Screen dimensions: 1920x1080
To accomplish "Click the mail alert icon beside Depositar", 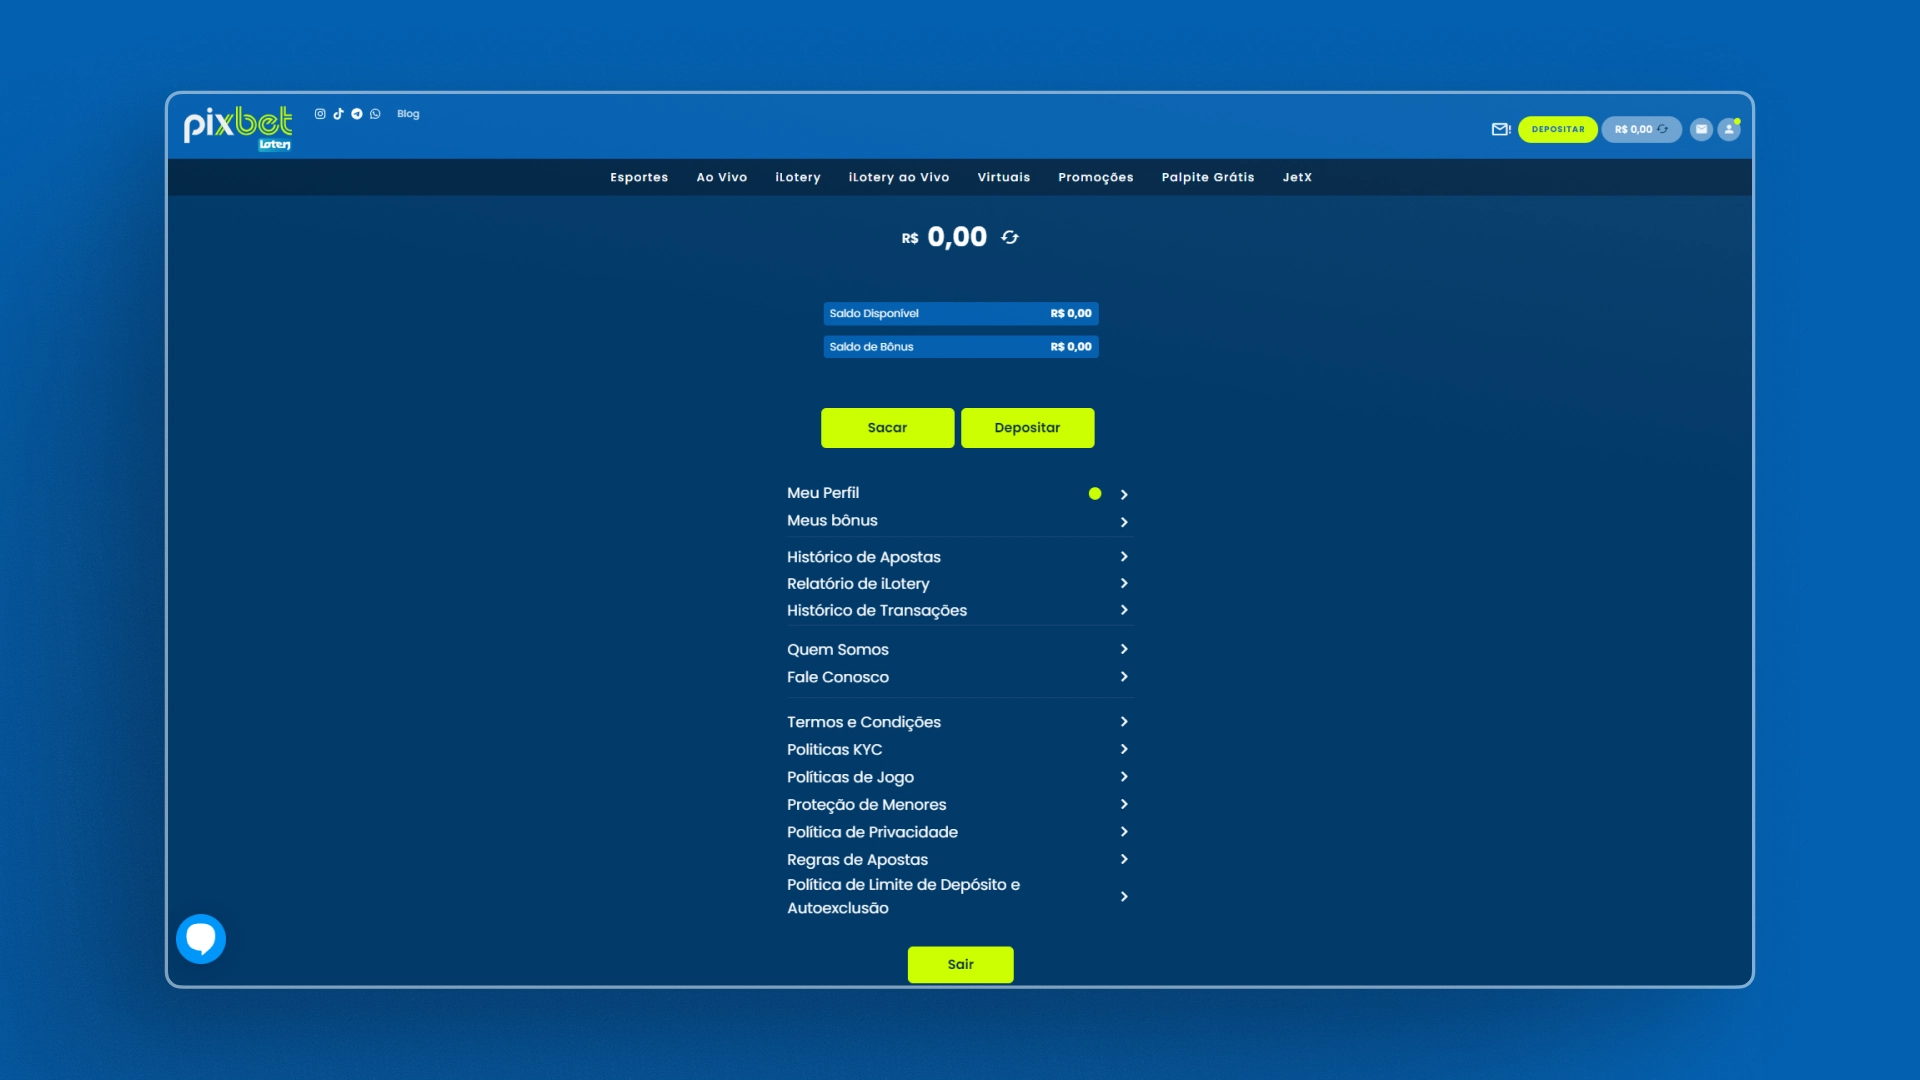I will click(x=1500, y=129).
